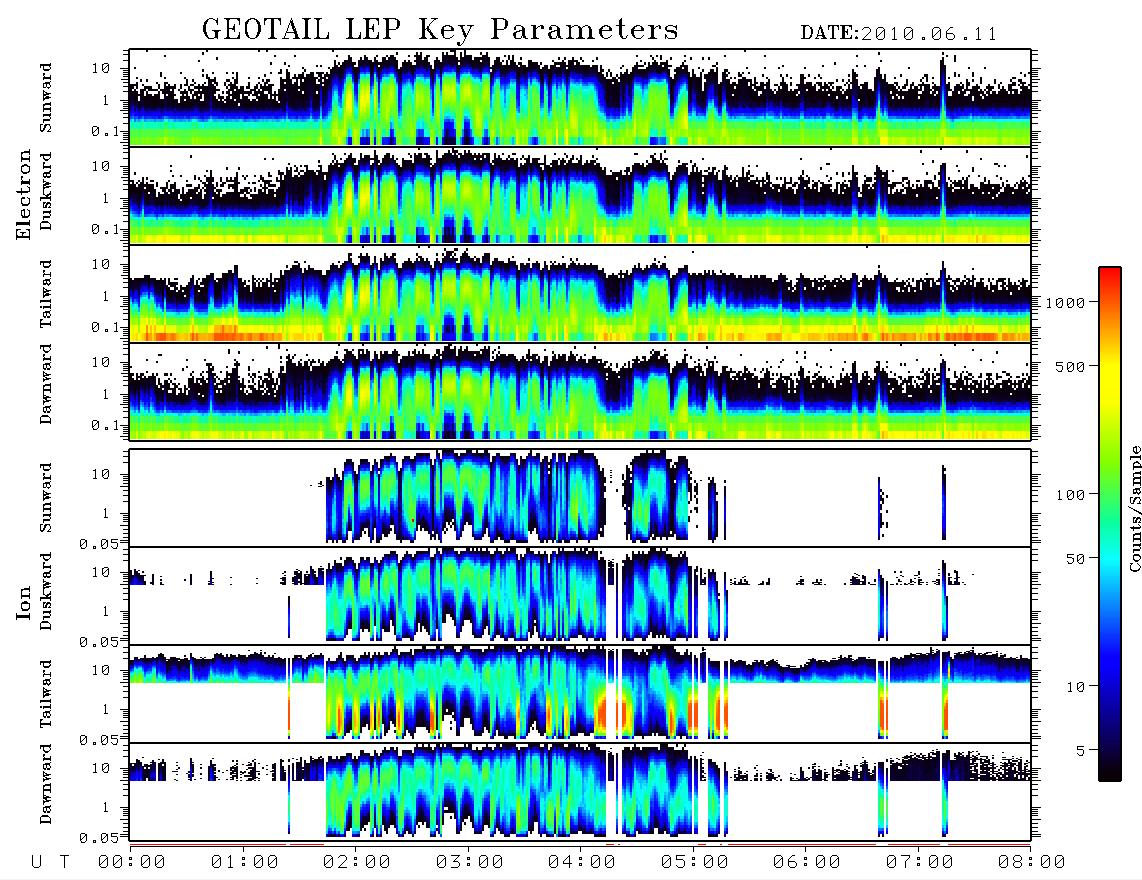Click the 500 colorbar tick label
Image resolution: width=1142 pixels, height=880 pixels.
1070,366
